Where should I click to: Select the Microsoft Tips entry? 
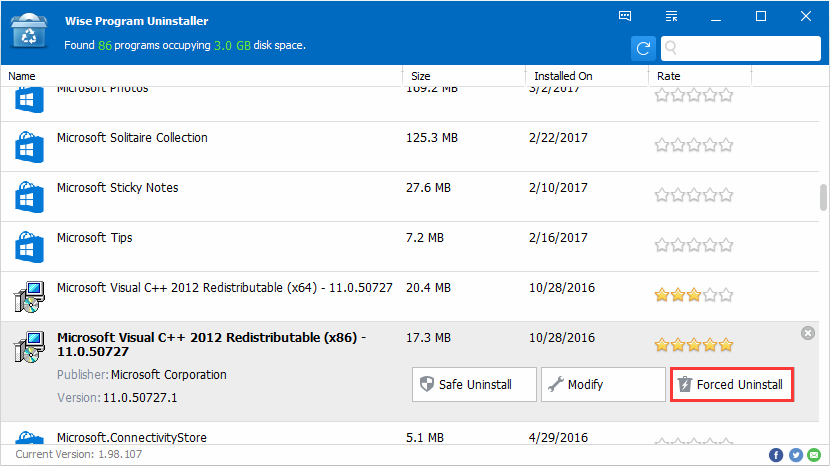click(410, 246)
